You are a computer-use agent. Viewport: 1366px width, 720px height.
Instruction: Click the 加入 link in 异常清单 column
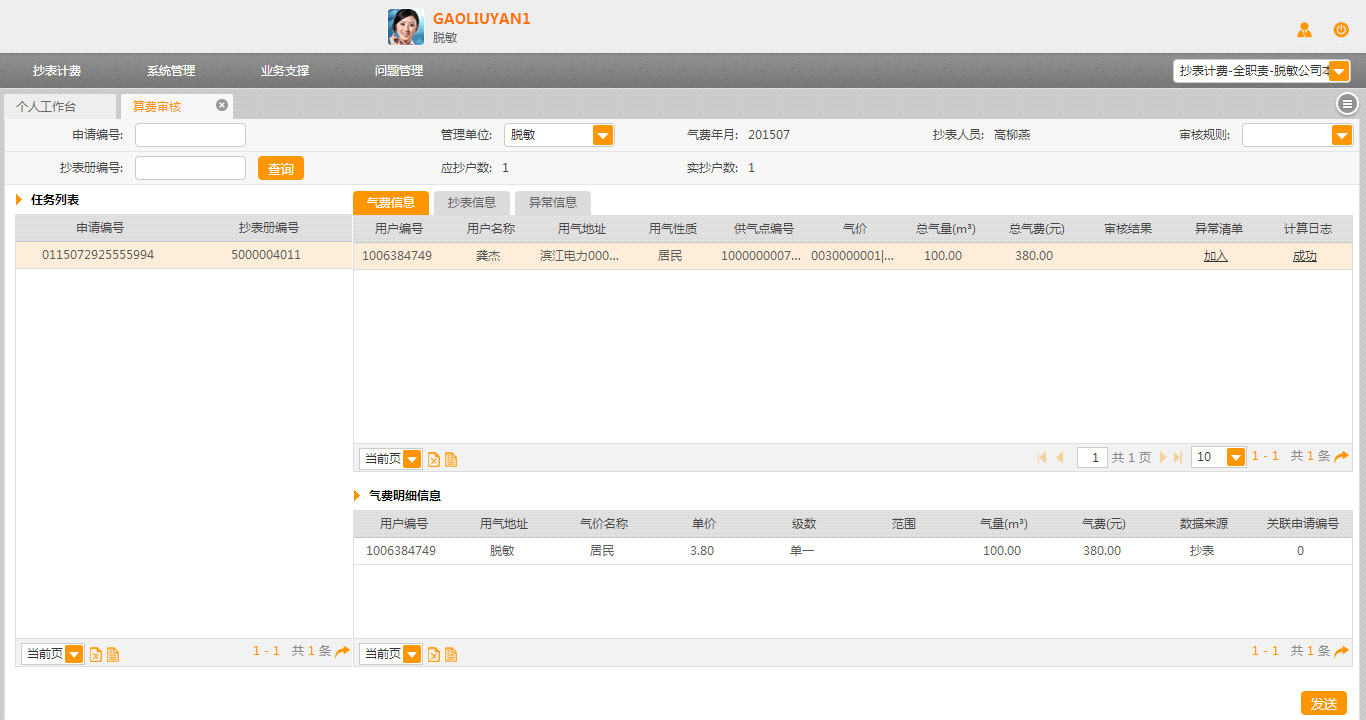tap(1215, 256)
